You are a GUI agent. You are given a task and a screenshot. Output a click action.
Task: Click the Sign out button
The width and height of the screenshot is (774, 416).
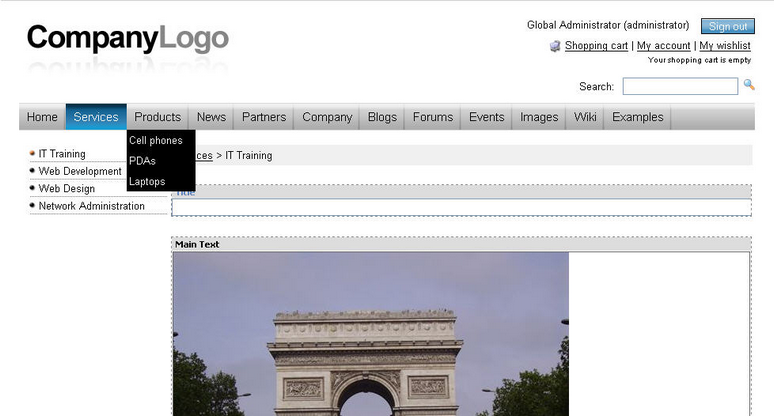click(728, 26)
